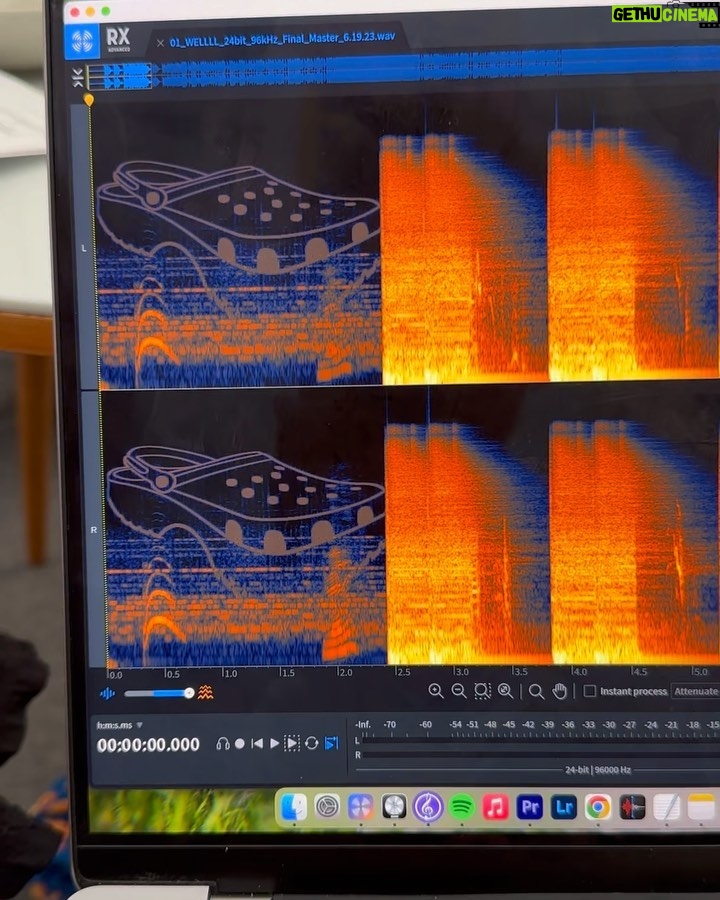Toggle the headphones monitor icon
This screenshot has width=720, height=900.
coord(223,744)
